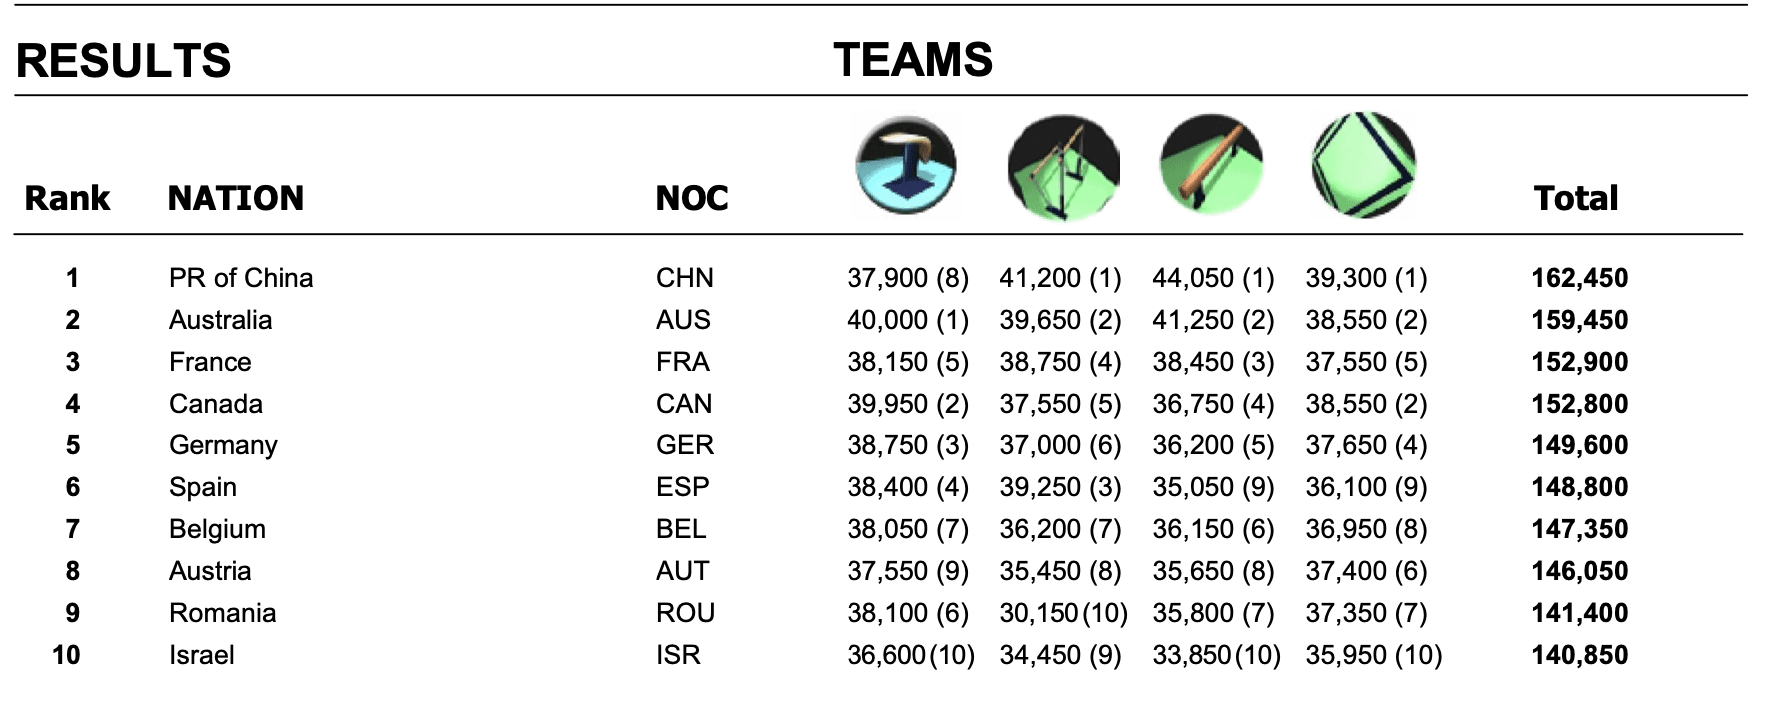Click the floor exercise apparatus icon
This screenshot has width=1778, height=712.
pyautogui.click(x=1363, y=166)
